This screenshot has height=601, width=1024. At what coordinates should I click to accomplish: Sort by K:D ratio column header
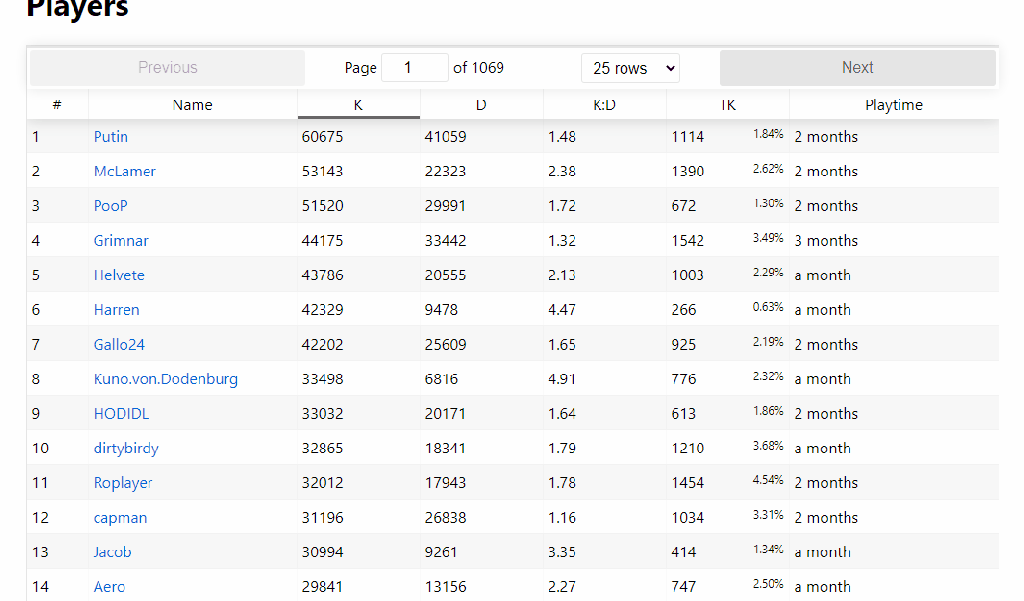coord(604,105)
